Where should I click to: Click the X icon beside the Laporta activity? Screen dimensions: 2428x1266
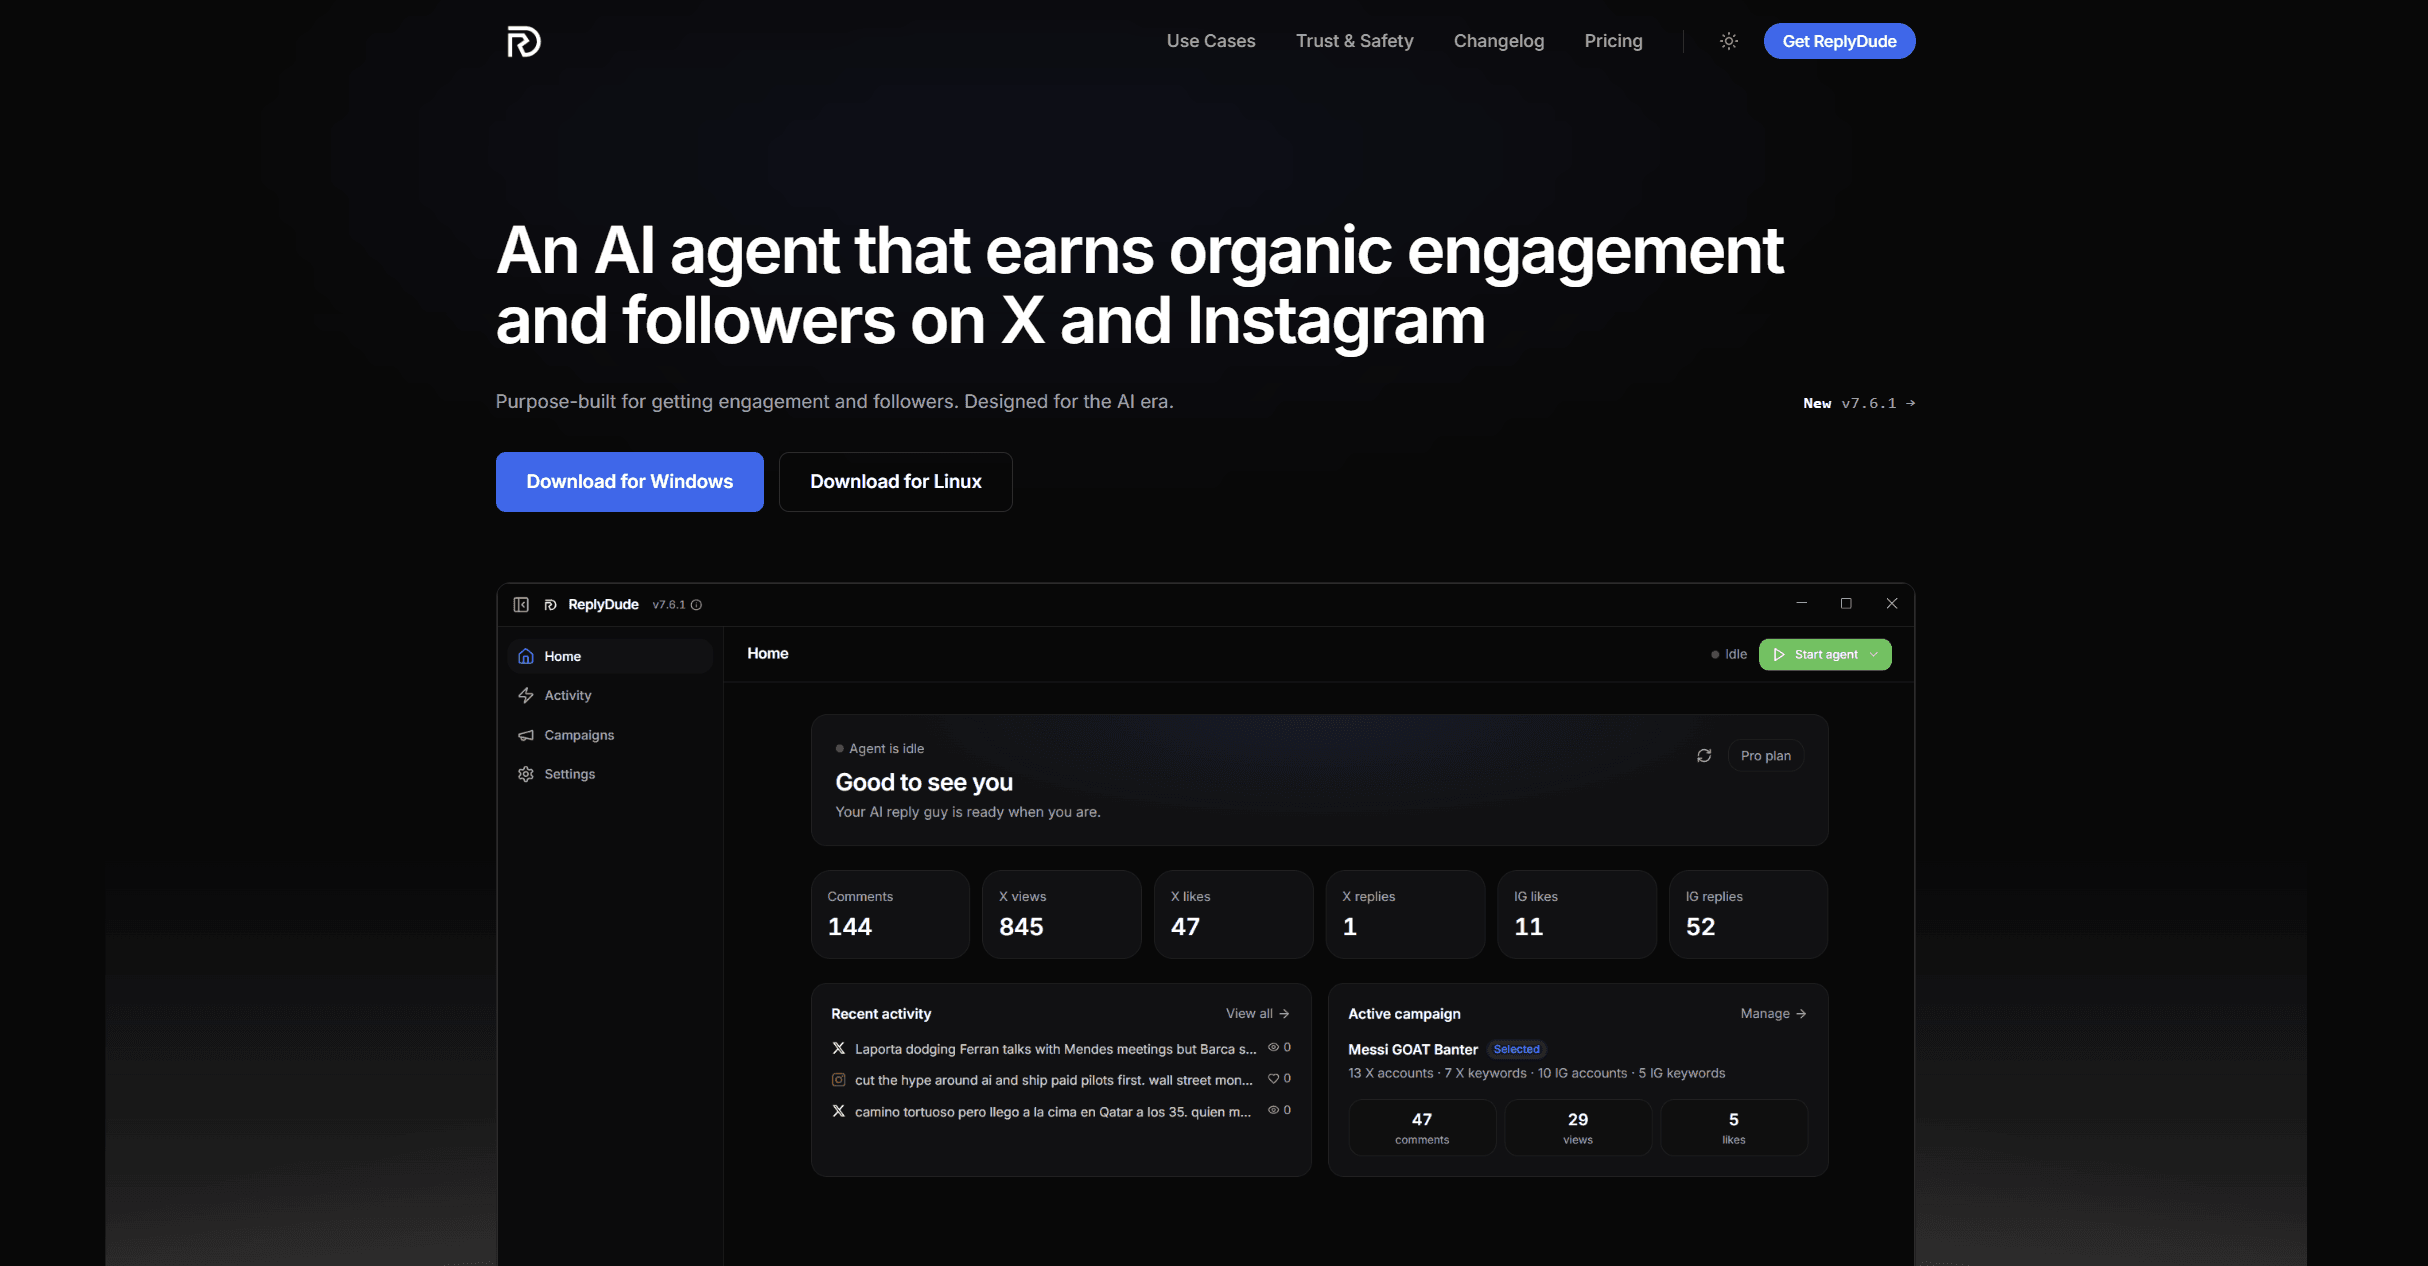pyautogui.click(x=838, y=1048)
